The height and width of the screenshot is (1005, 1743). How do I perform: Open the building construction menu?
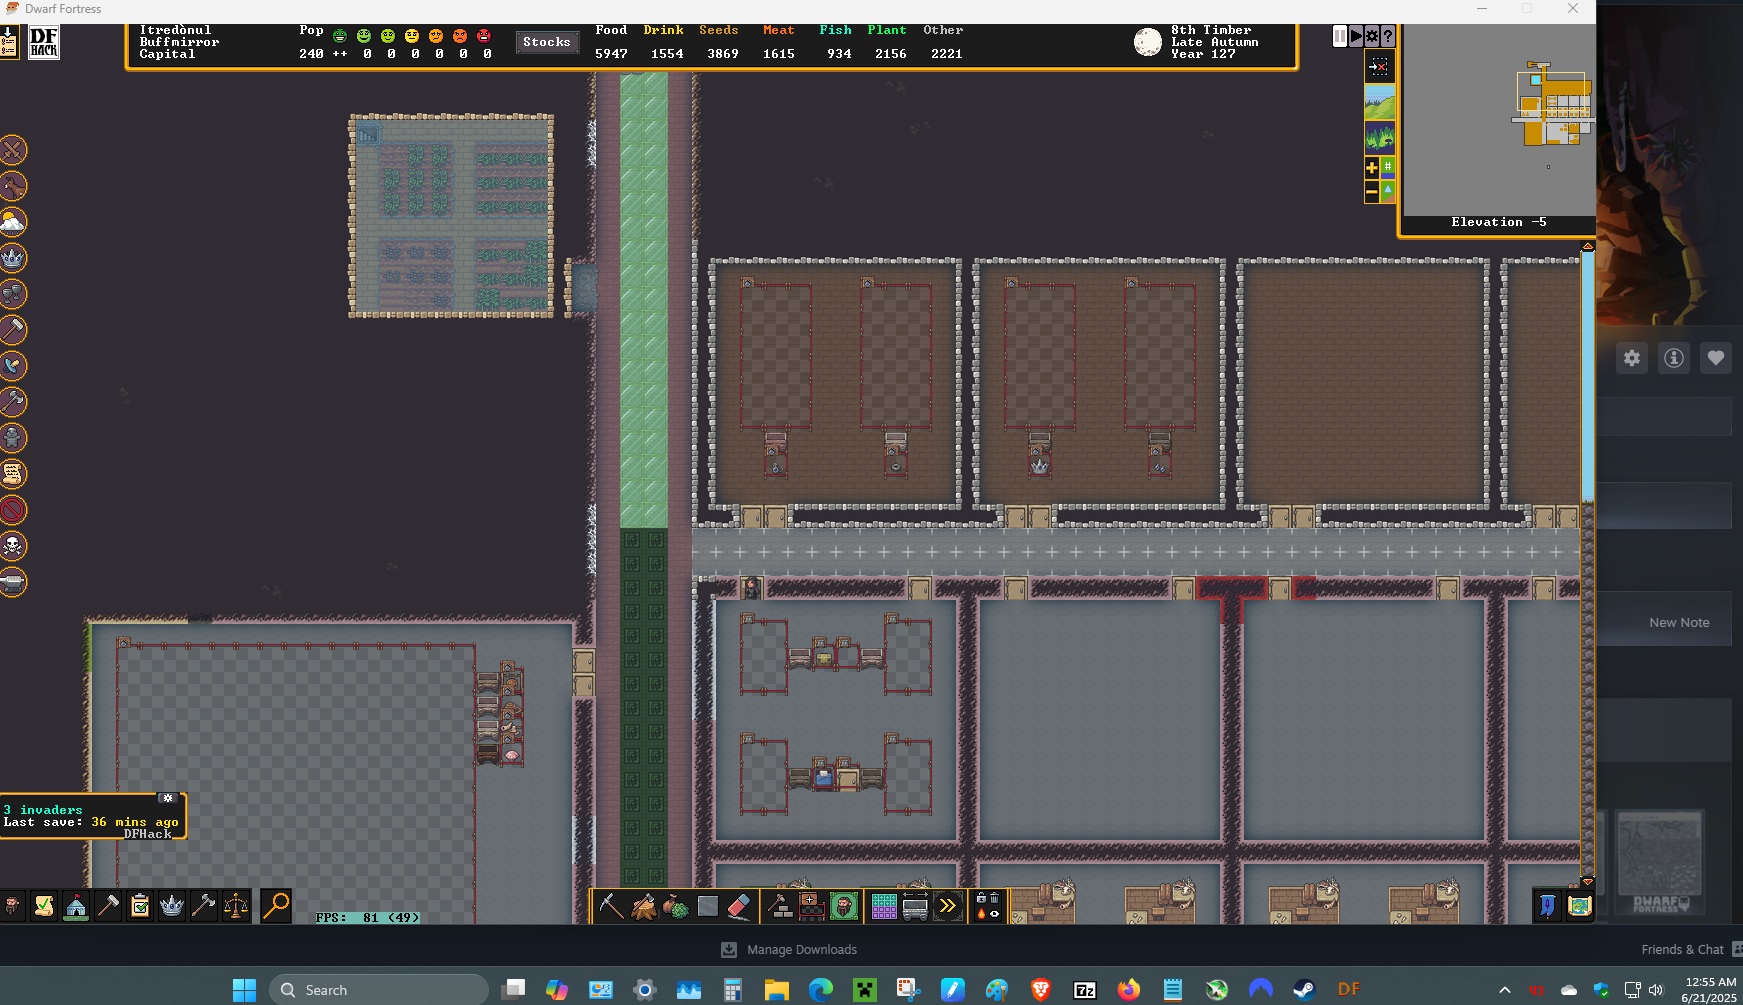(781, 907)
